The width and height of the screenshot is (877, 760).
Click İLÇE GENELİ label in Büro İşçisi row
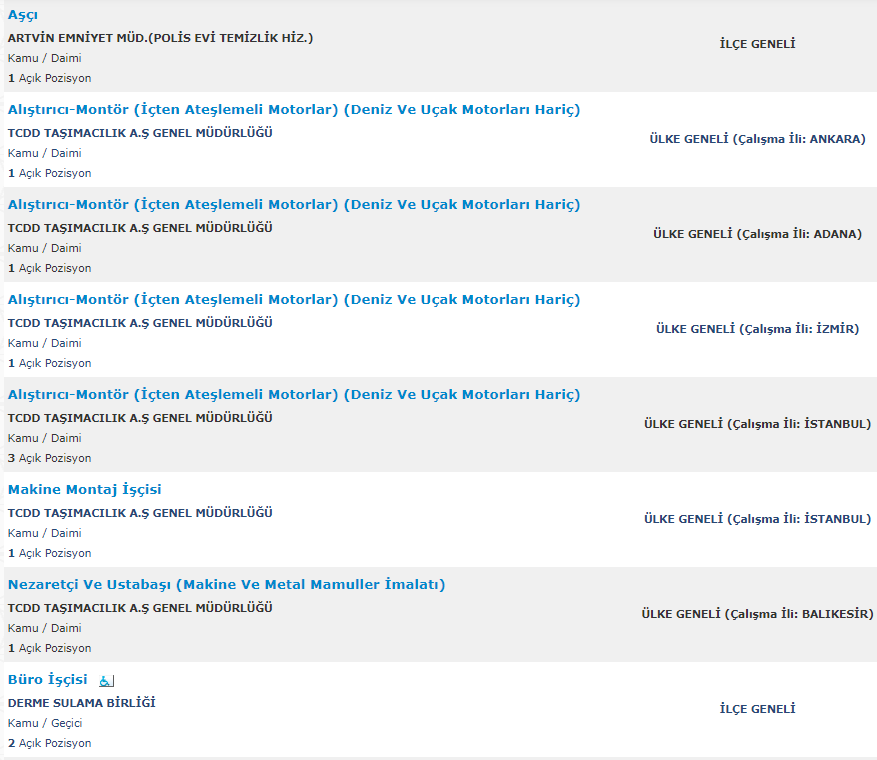point(757,709)
